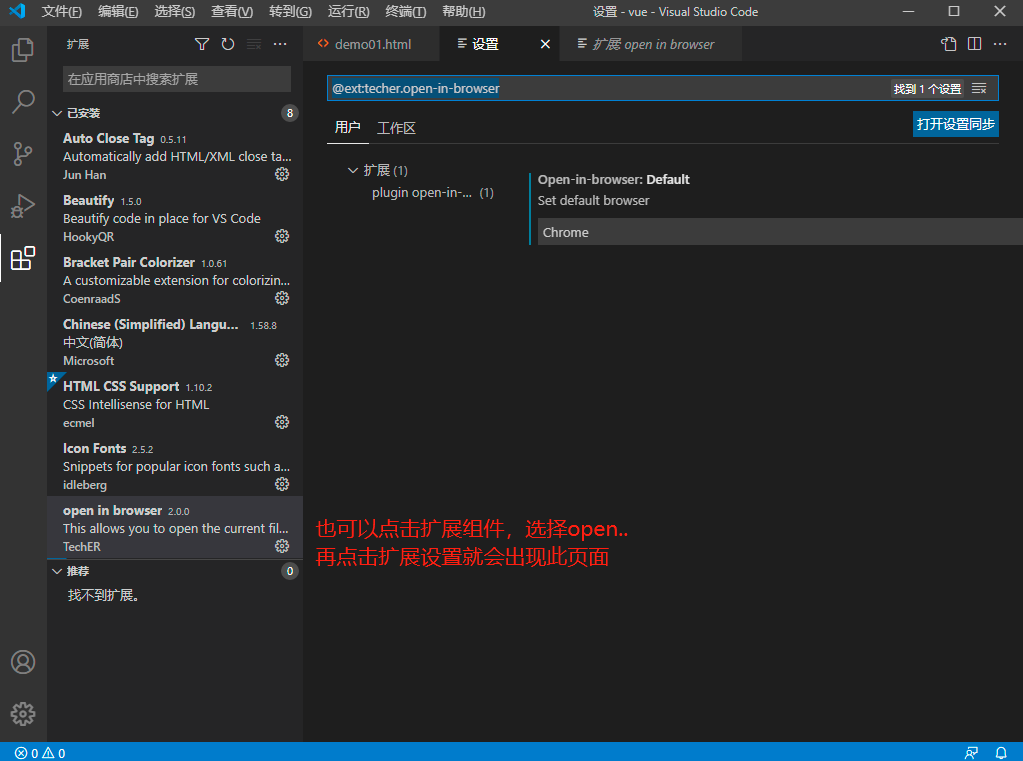Screen dimensions: 1023x761
Task: Open the Accounts icon in activity bar
Action: click(x=23, y=662)
